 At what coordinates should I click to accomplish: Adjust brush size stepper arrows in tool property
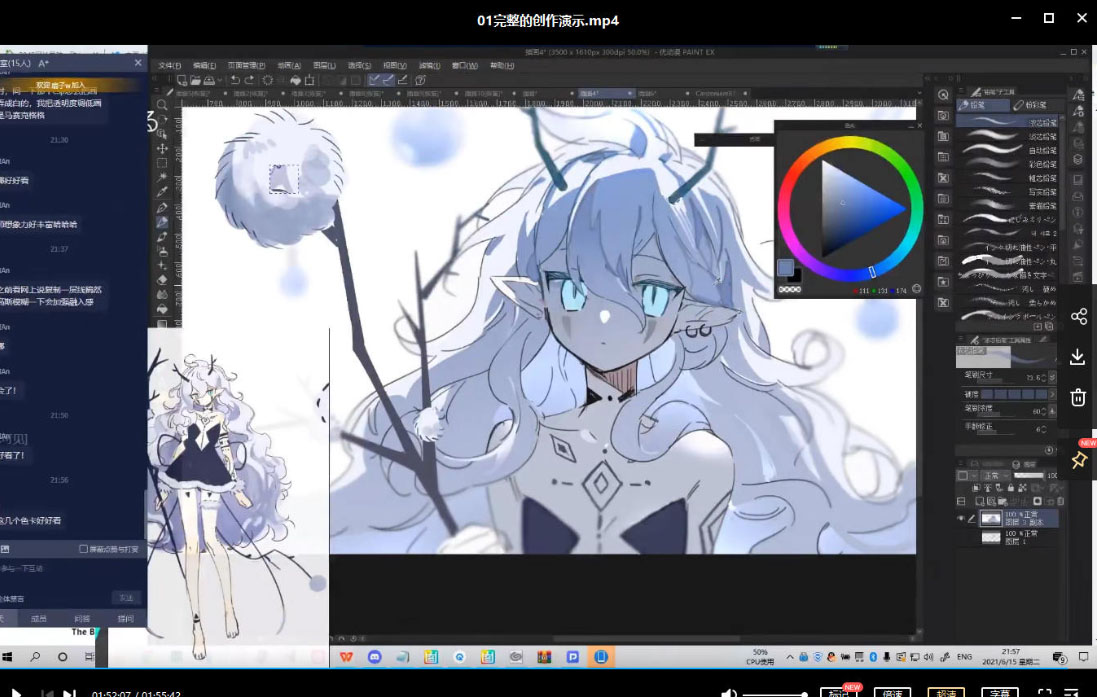(1043, 378)
